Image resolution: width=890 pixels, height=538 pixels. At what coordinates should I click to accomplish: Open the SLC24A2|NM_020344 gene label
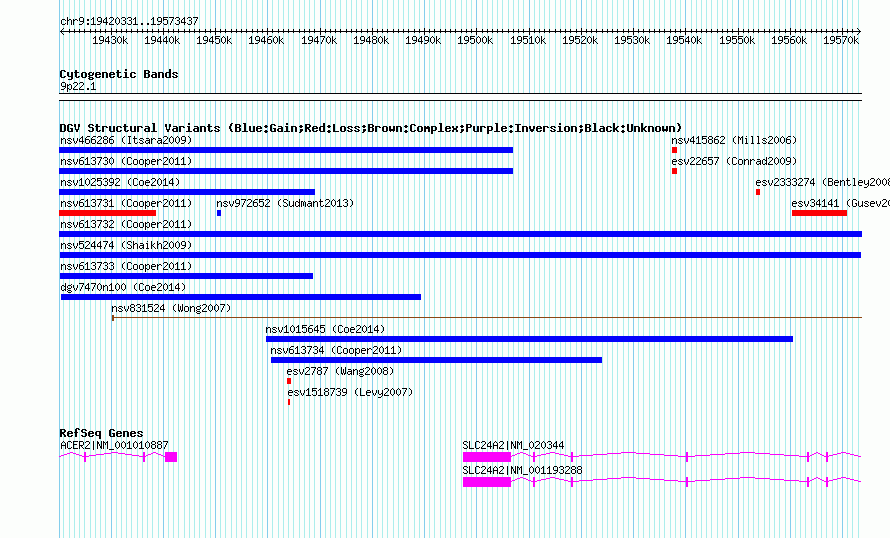point(513,445)
